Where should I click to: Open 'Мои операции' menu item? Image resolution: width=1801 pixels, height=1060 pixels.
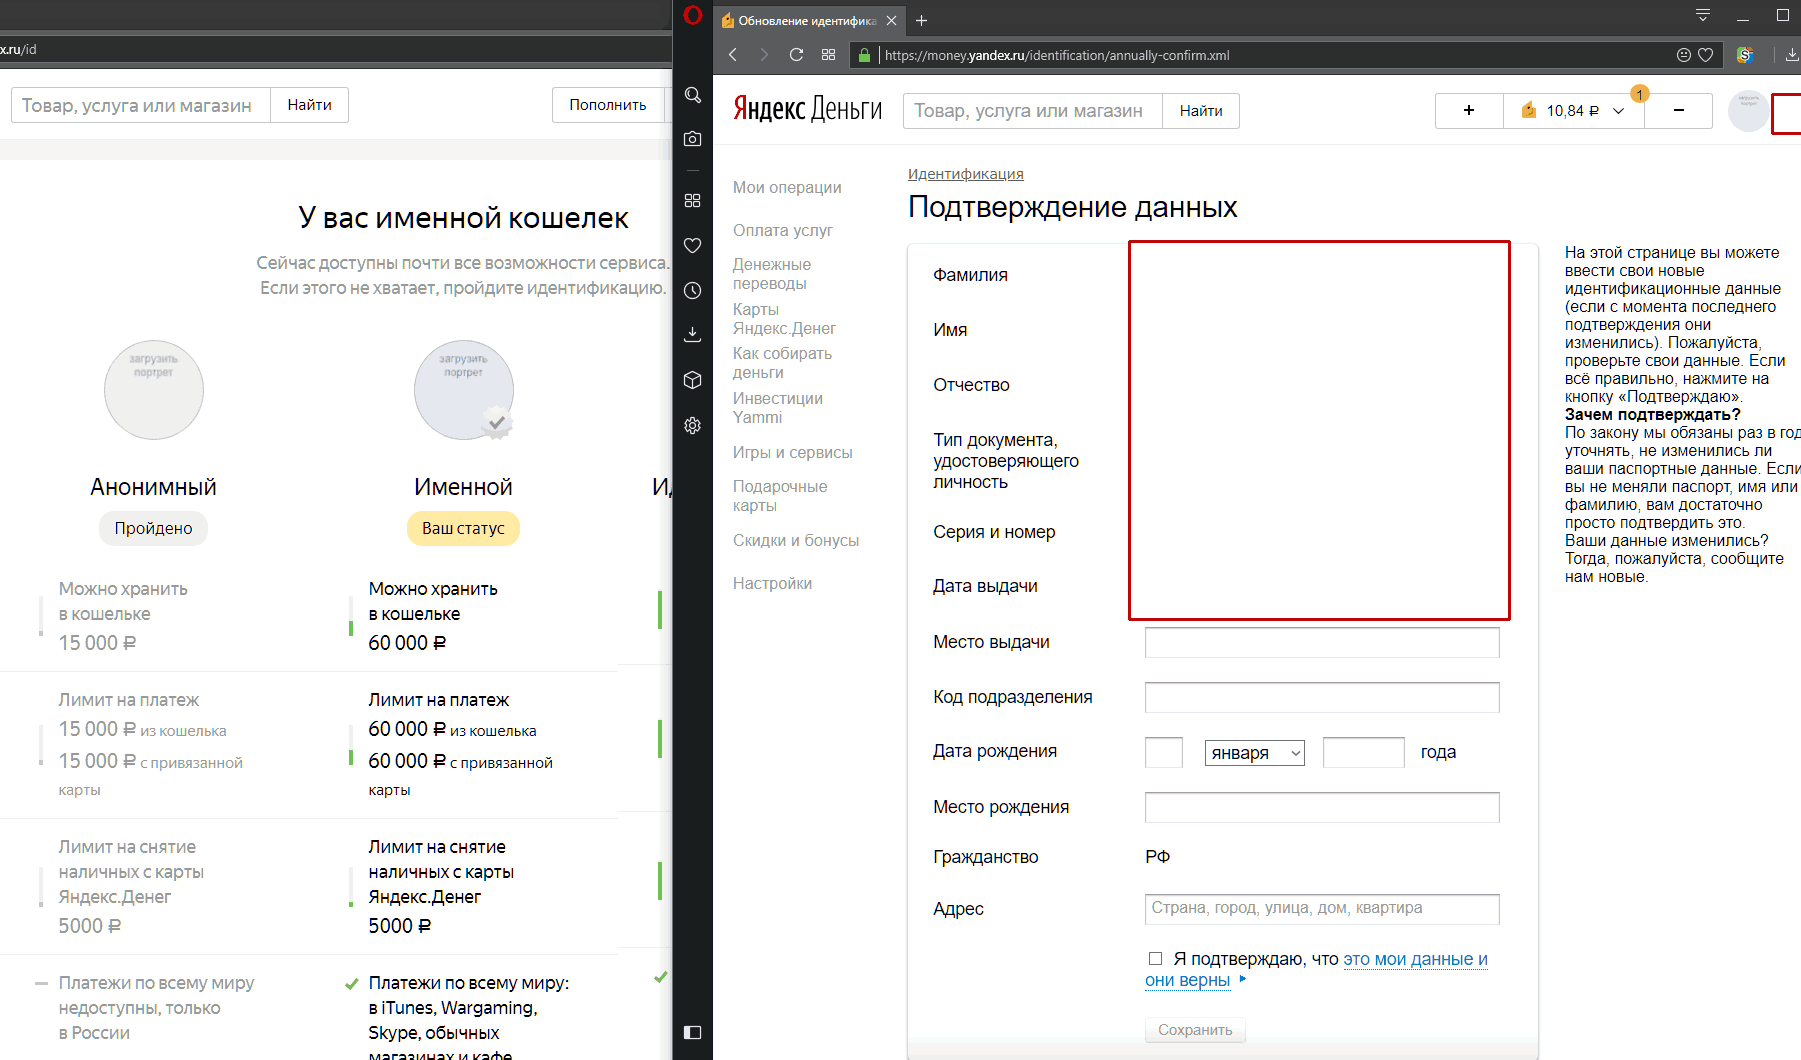(787, 187)
